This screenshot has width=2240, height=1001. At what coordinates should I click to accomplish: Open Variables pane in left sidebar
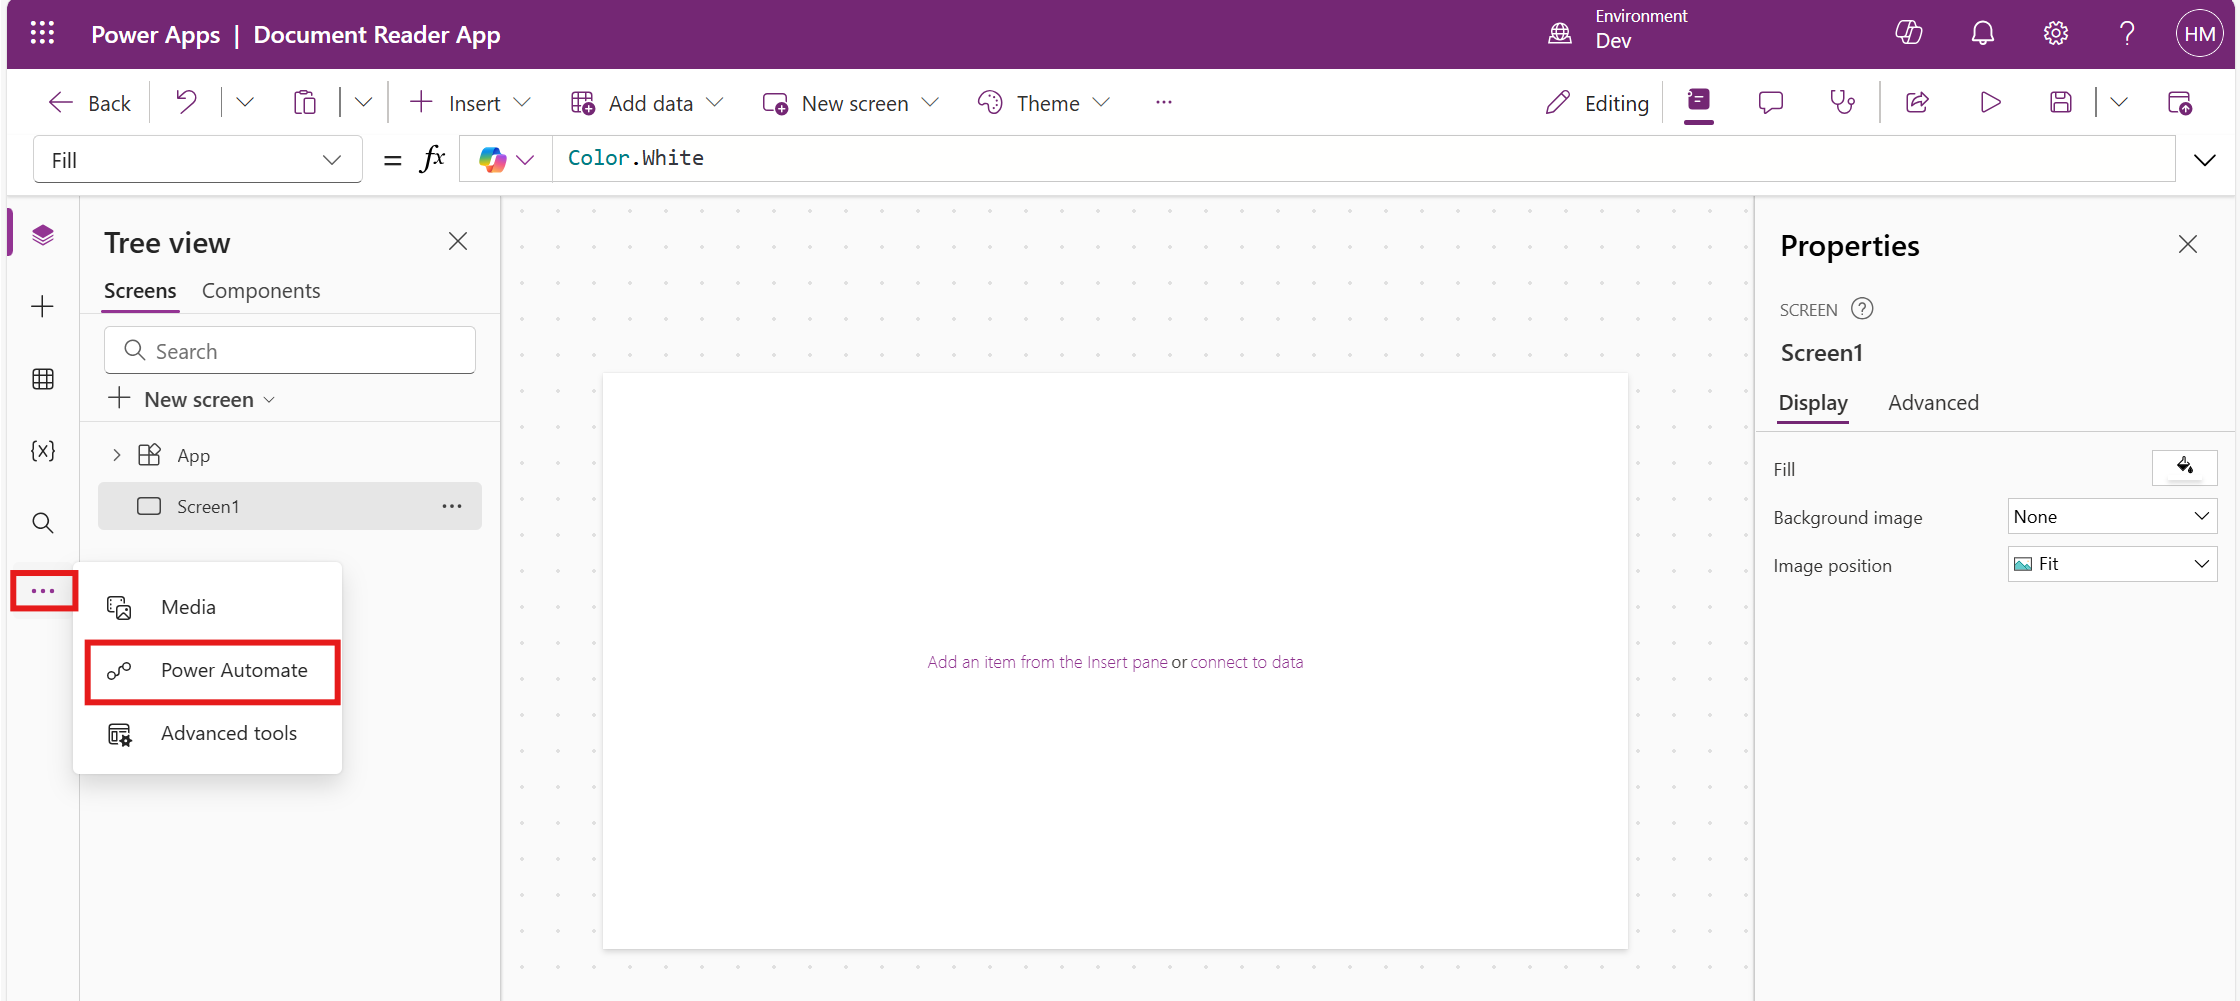[x=43, y=451]
